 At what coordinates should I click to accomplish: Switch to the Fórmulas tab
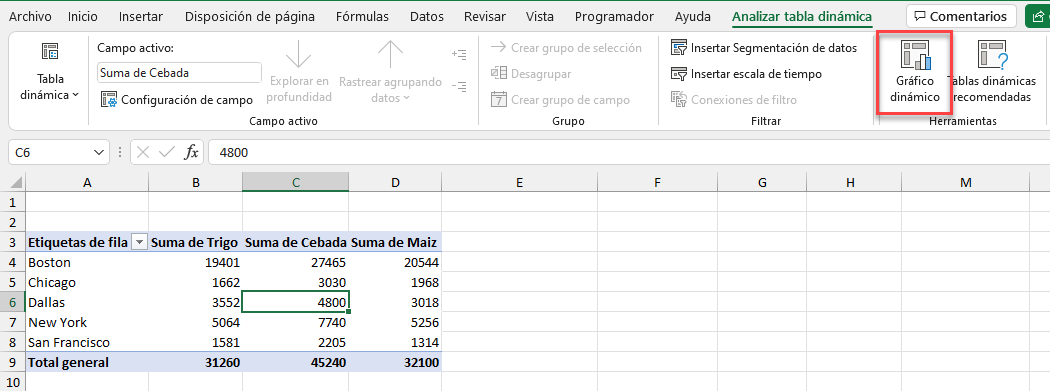(362, 17)
